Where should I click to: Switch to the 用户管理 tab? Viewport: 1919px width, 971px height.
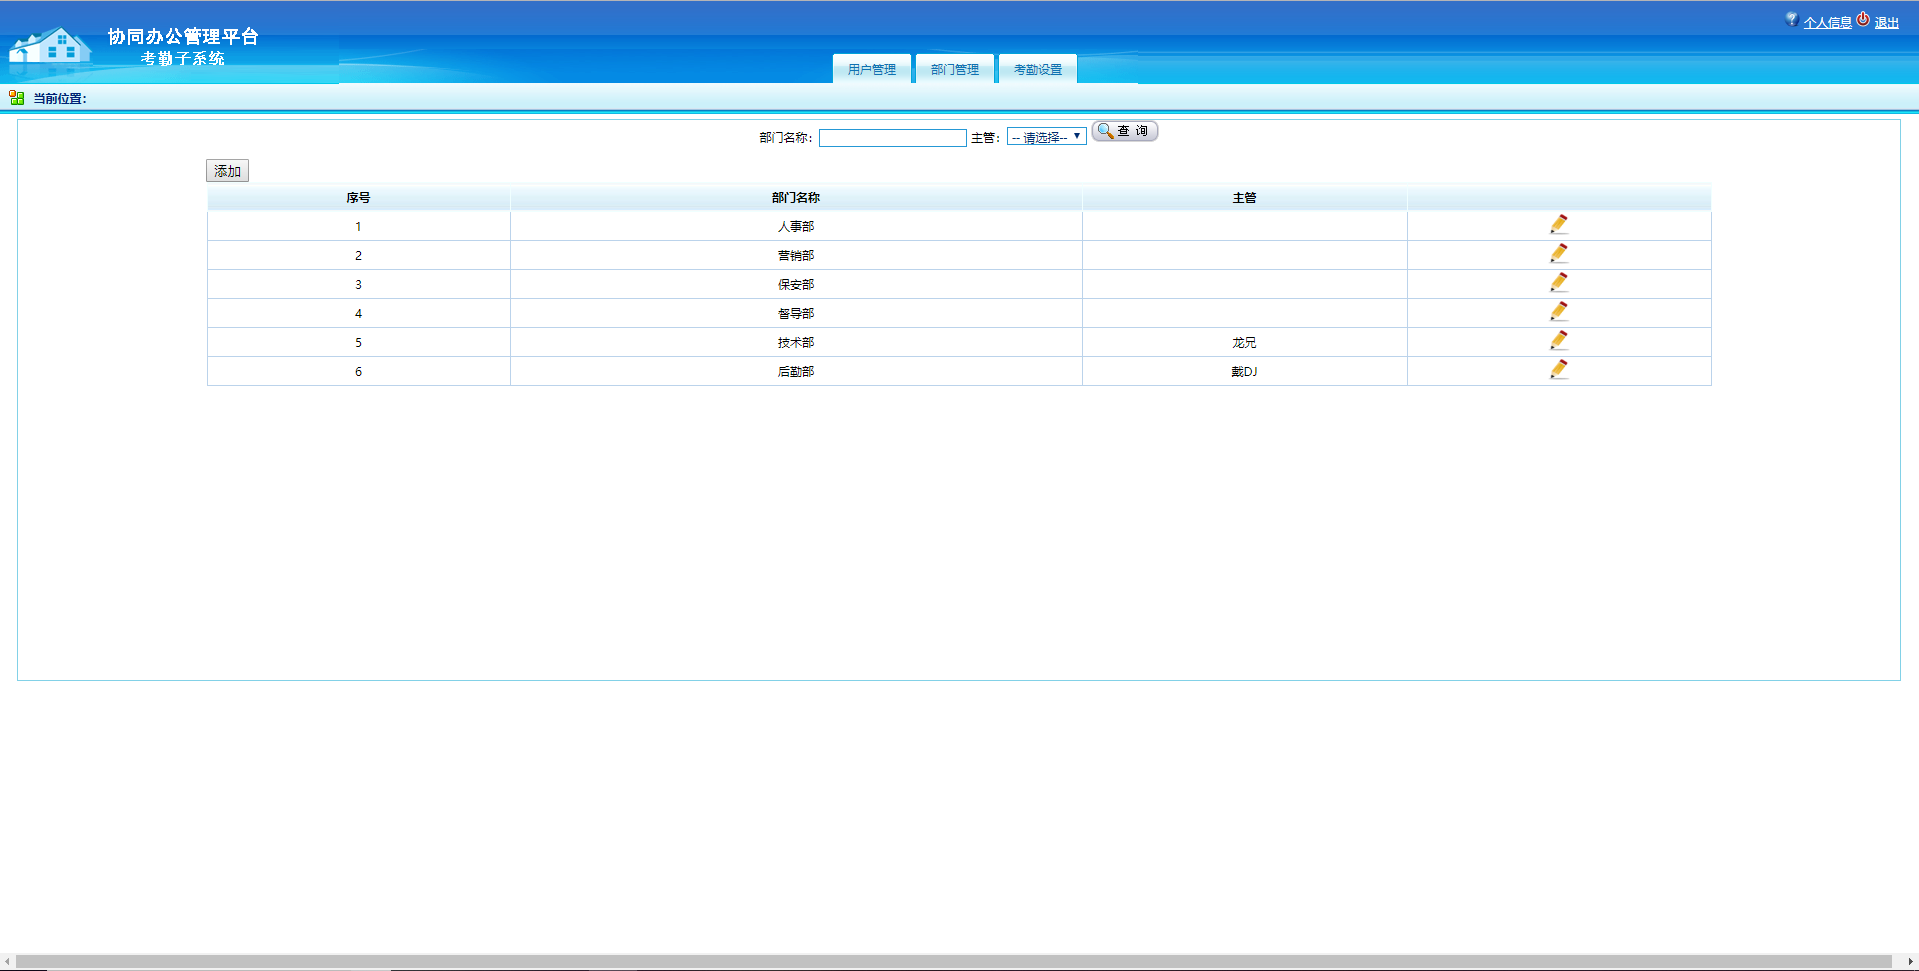pyautogui.click(x=871, y=69)
